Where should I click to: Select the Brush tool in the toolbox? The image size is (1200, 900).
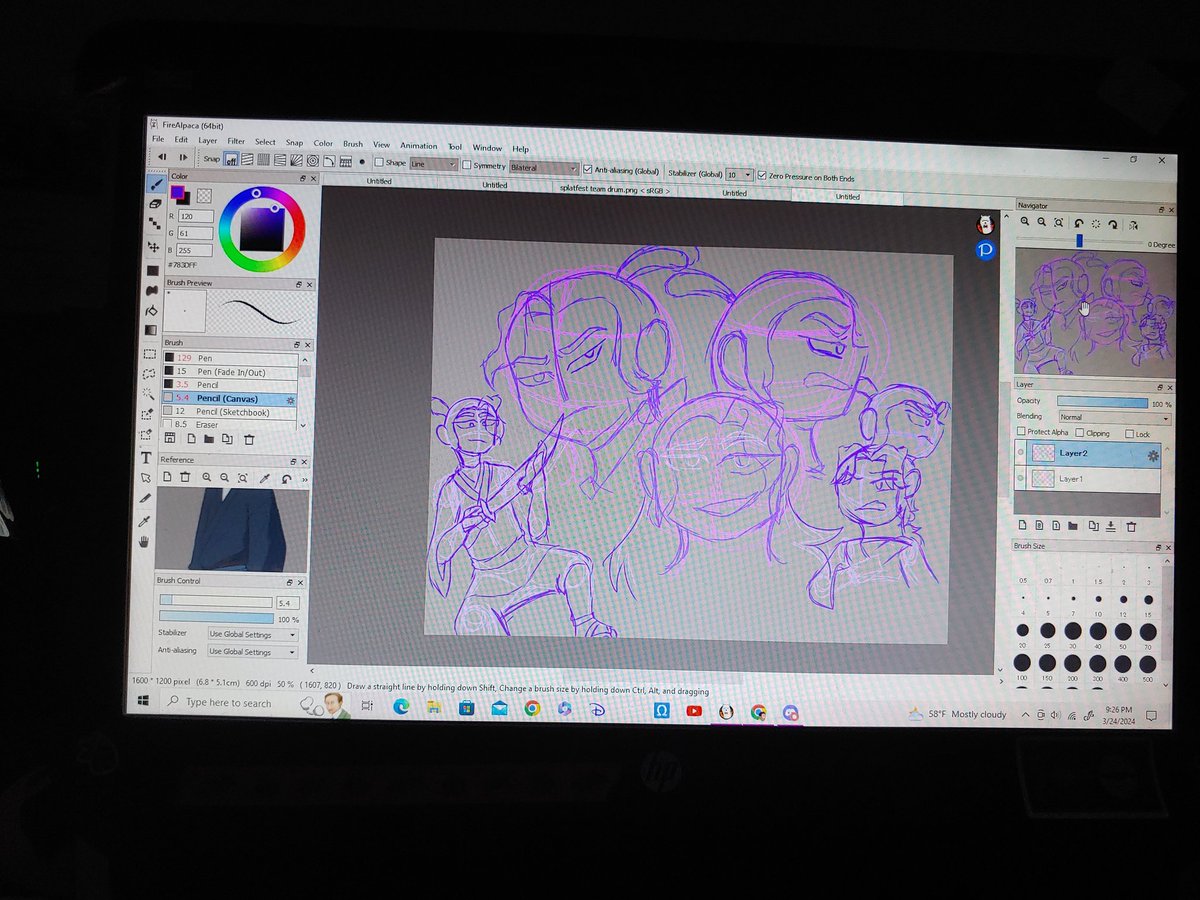tap(155, 184)
